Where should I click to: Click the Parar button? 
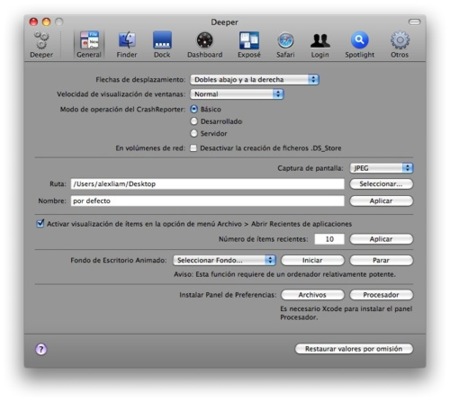[381, 260]
